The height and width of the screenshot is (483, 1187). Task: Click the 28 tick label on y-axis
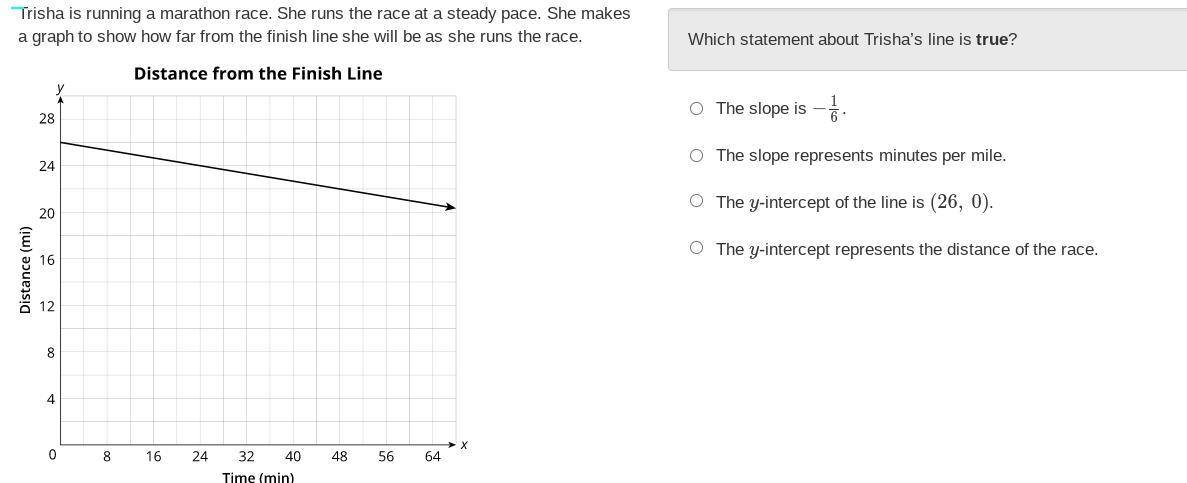tap(47, 119)
